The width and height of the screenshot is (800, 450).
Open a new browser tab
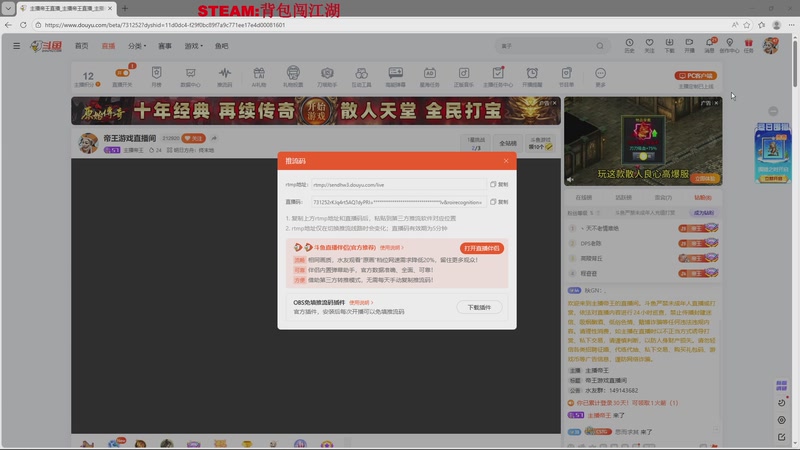125,8
